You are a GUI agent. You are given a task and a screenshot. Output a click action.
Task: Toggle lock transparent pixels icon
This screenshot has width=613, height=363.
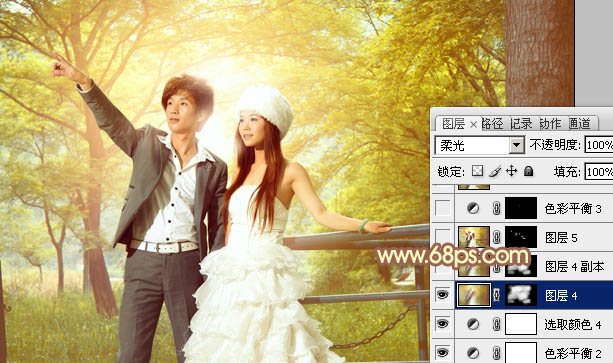point(477,171)
